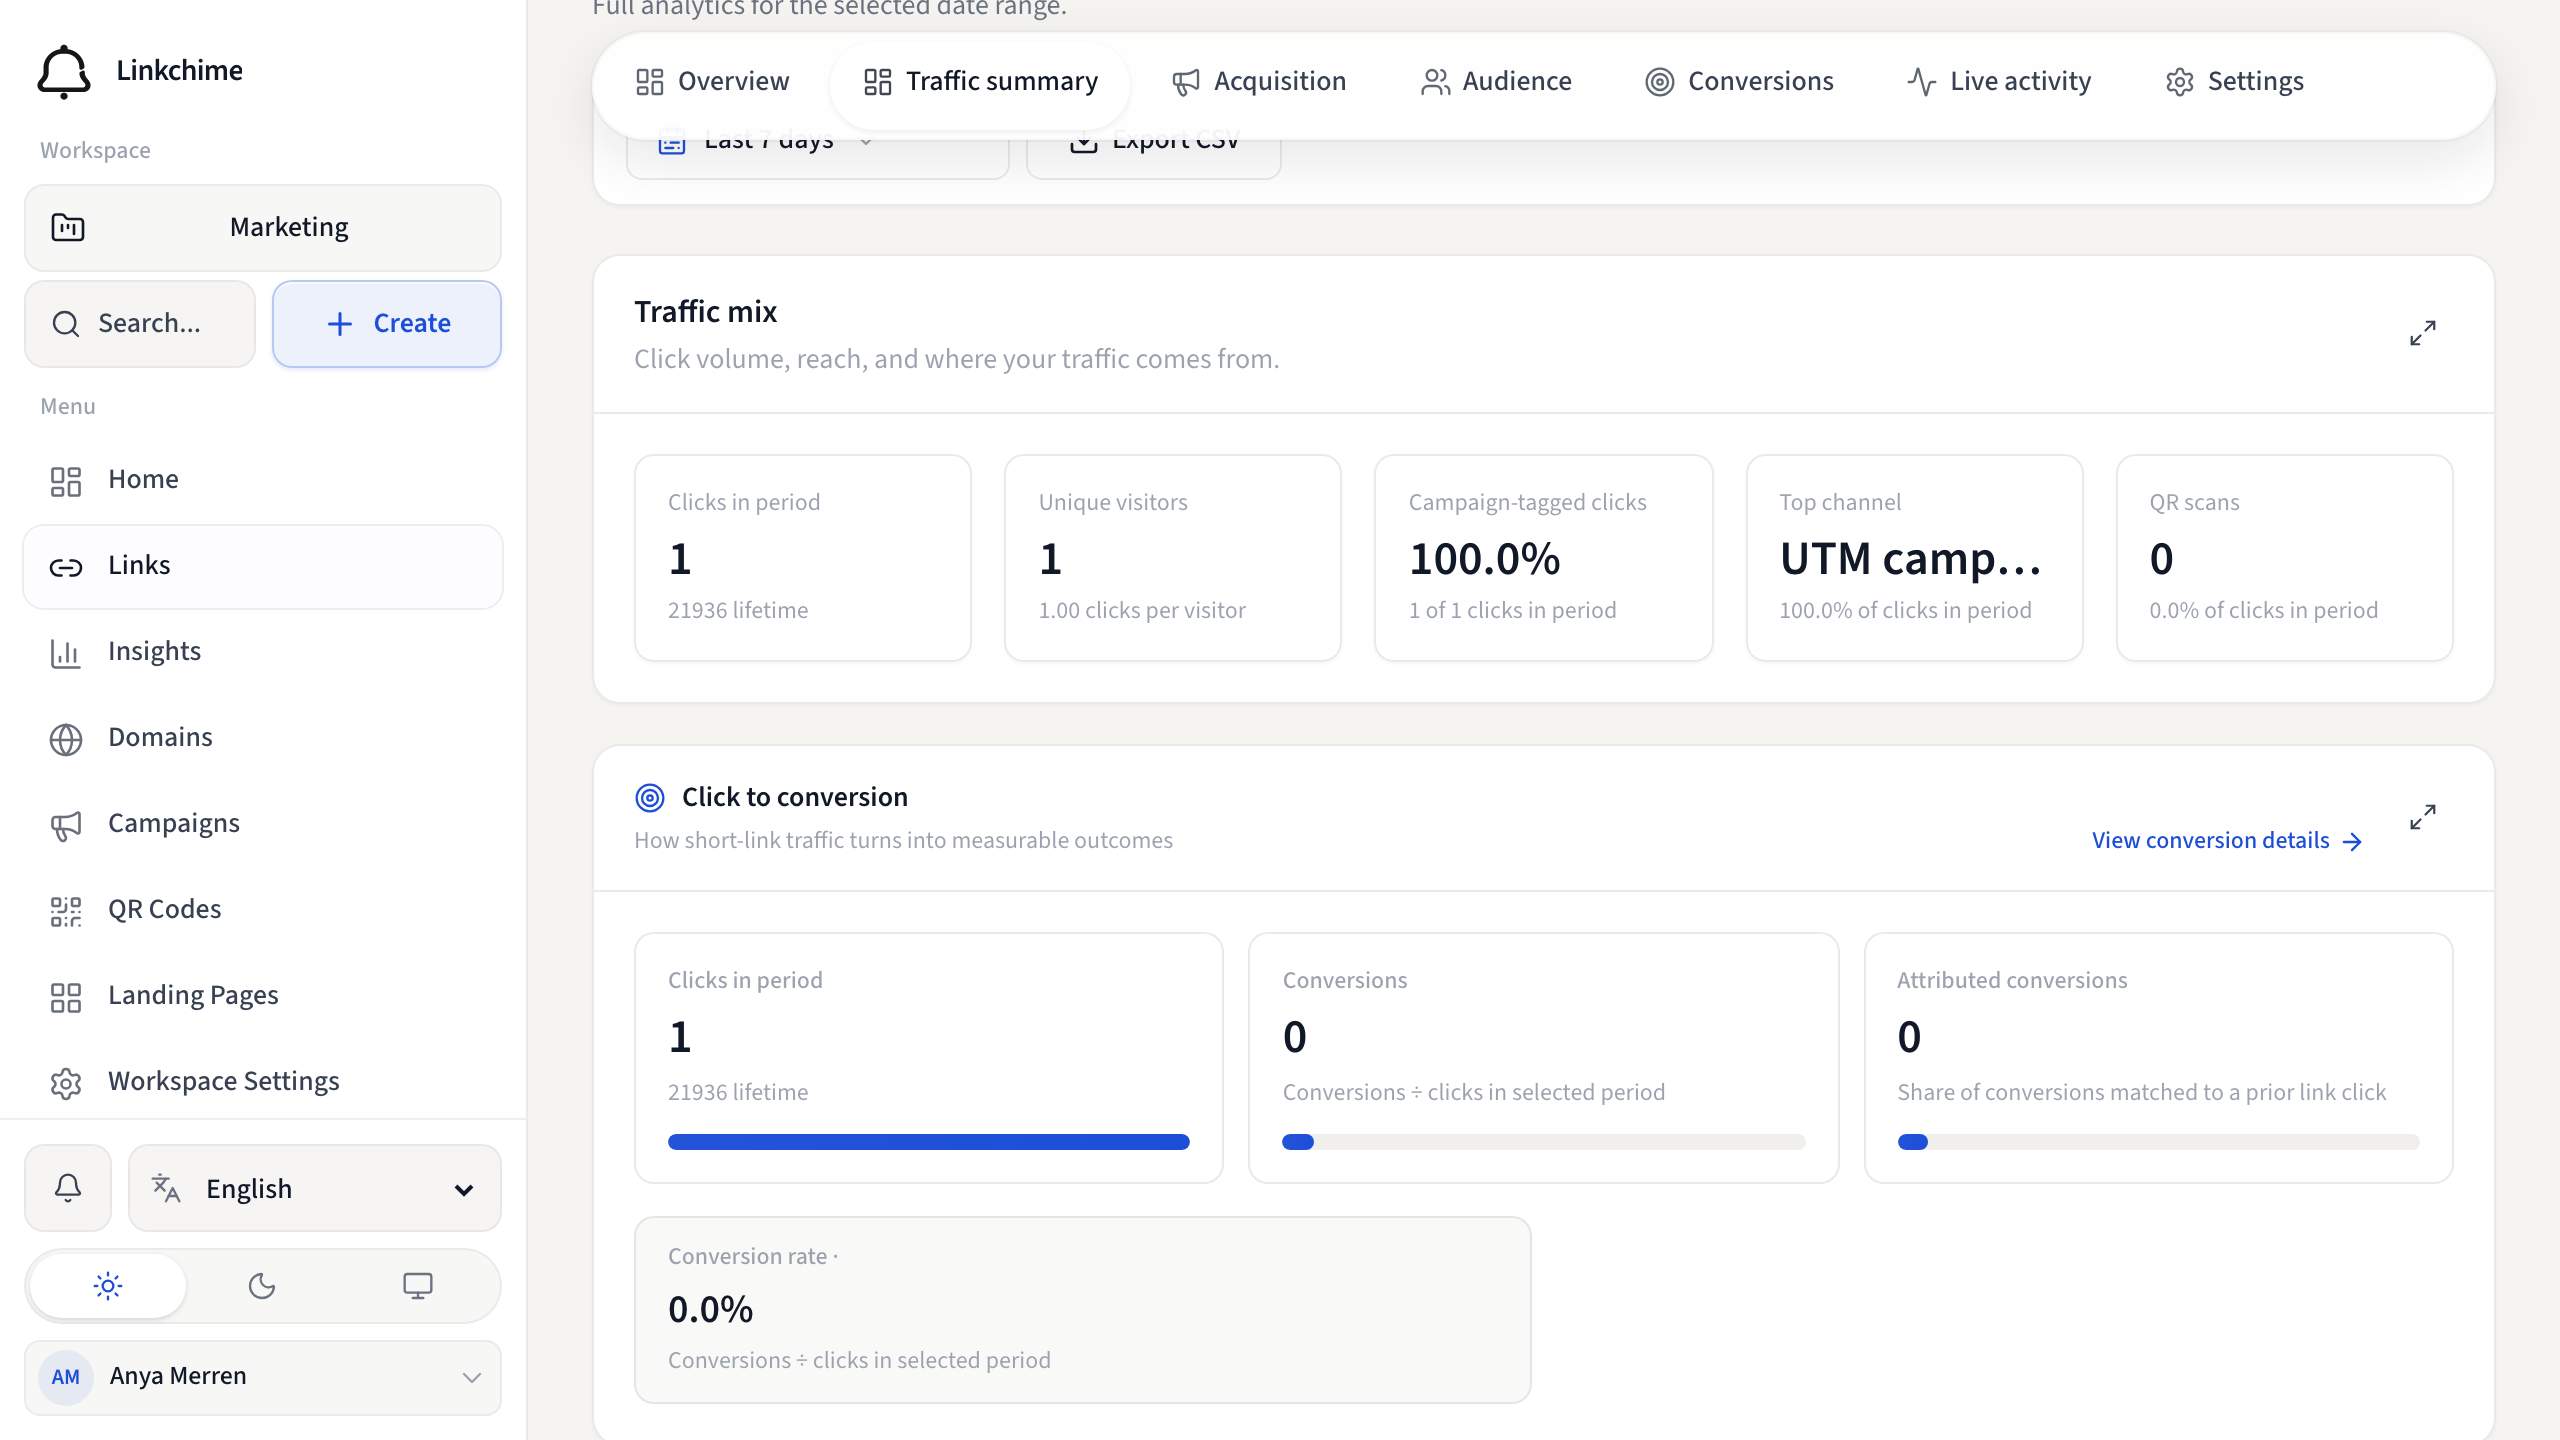Click the Conversion rate 0.0% card
This screenshot has height=1440, width=2560.
tap(1083, 1310)
